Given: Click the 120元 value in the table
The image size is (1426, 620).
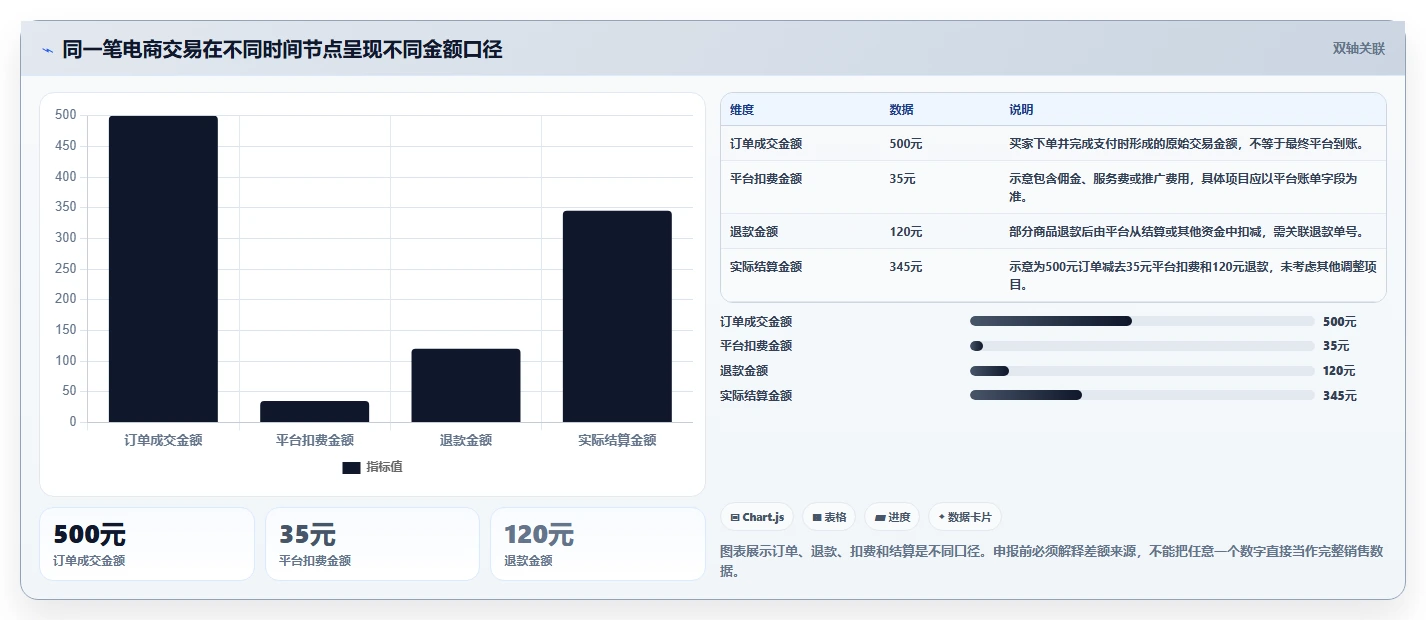Looking at the screenshot, I should [906, 232].
